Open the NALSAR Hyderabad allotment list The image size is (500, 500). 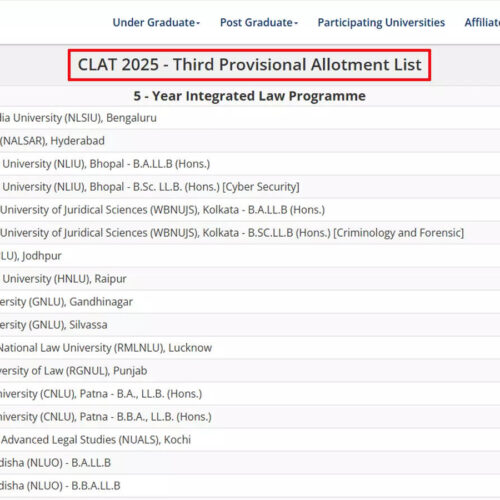[x=52, y=141]
